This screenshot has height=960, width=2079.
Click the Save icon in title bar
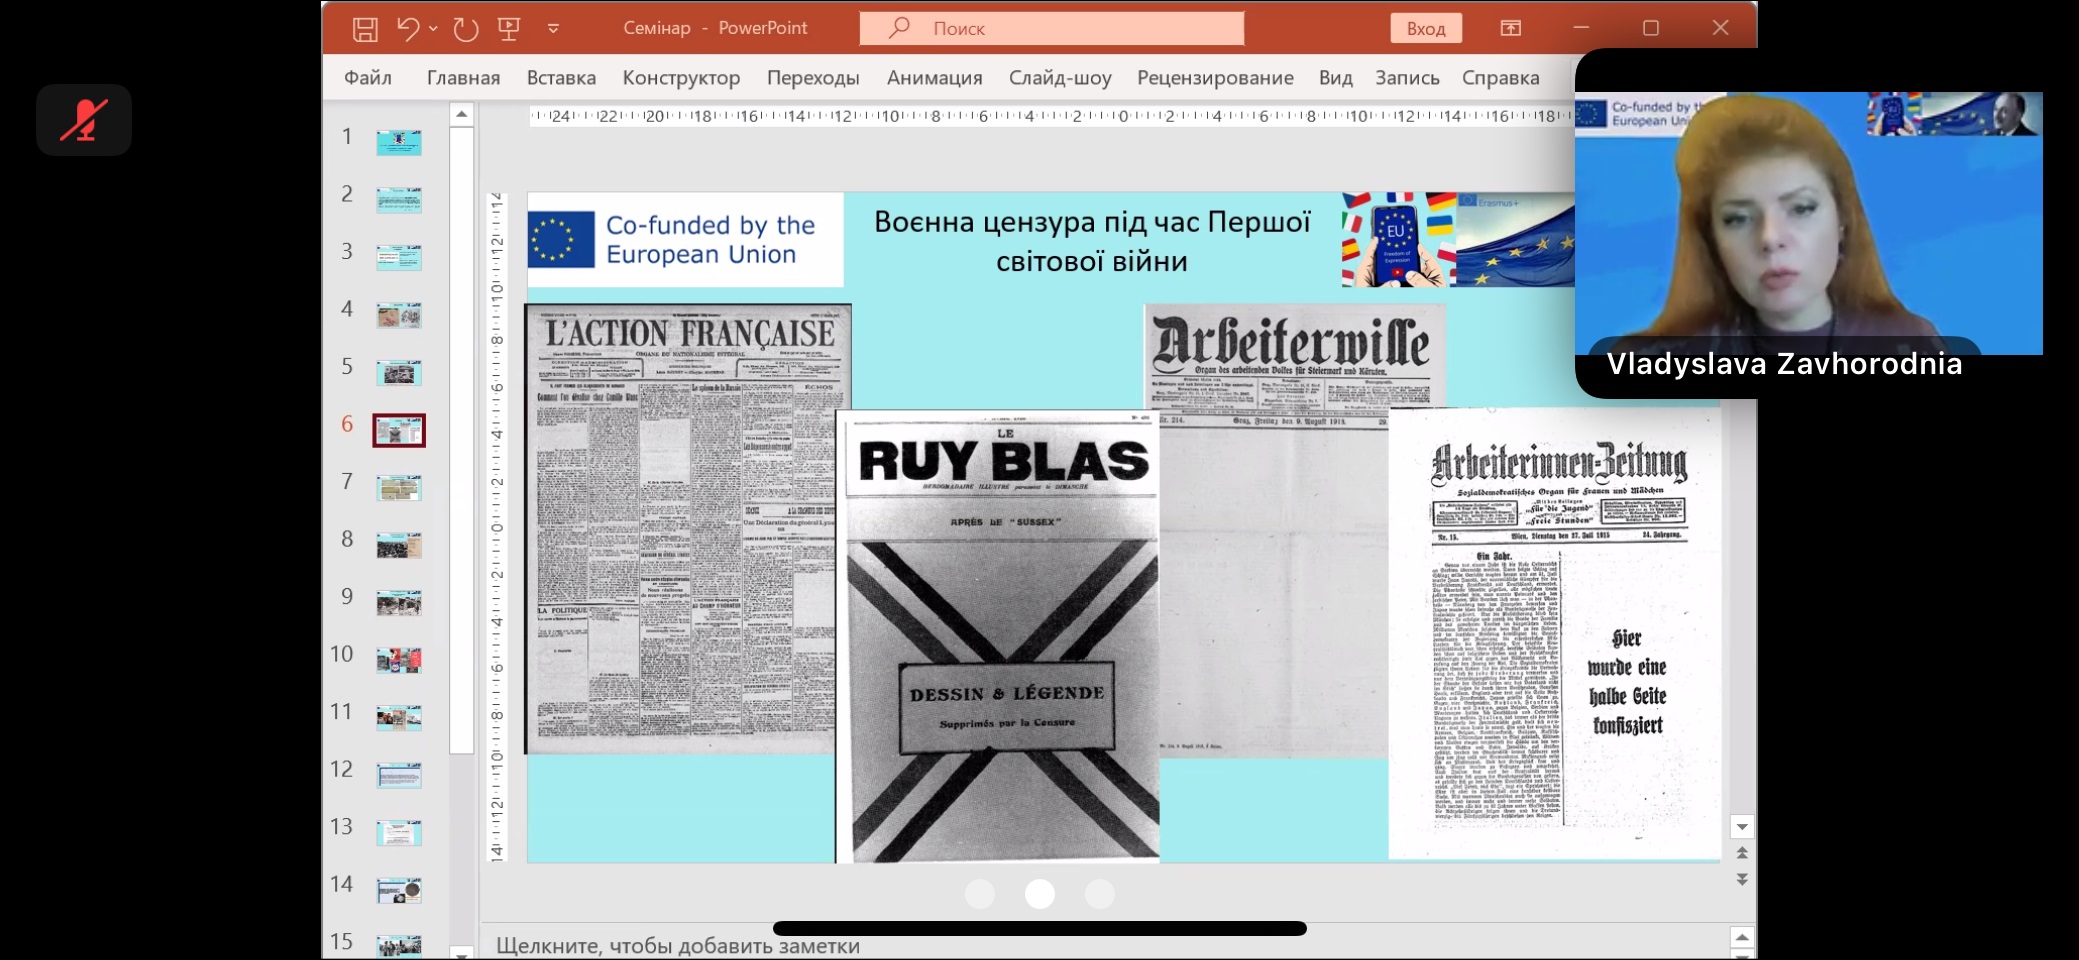pos(365,29)
